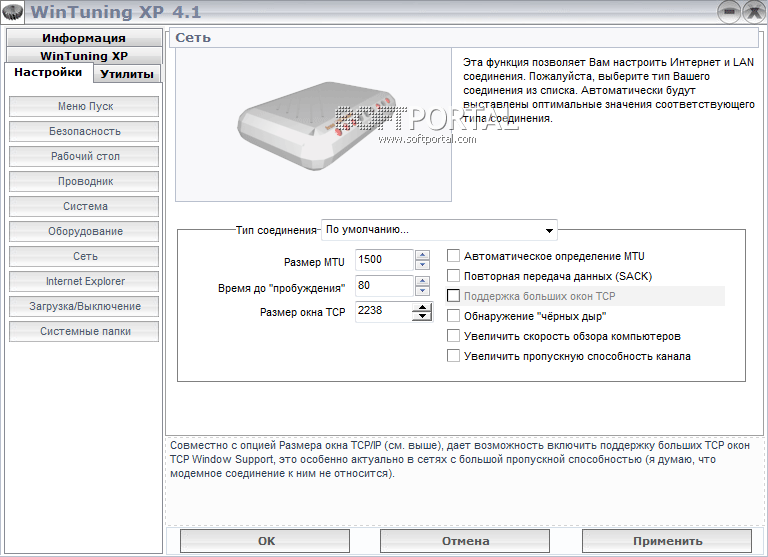The height and width of the screenshot is (557, 768).
Task: Click the Размер MTU value field
Action: pyautogui.click(x=384, y=260)
